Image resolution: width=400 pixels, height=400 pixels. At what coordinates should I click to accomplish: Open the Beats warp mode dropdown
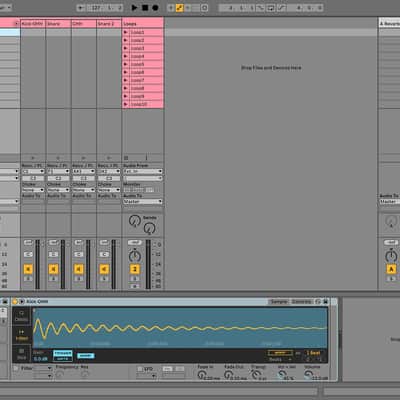point(280,360)
